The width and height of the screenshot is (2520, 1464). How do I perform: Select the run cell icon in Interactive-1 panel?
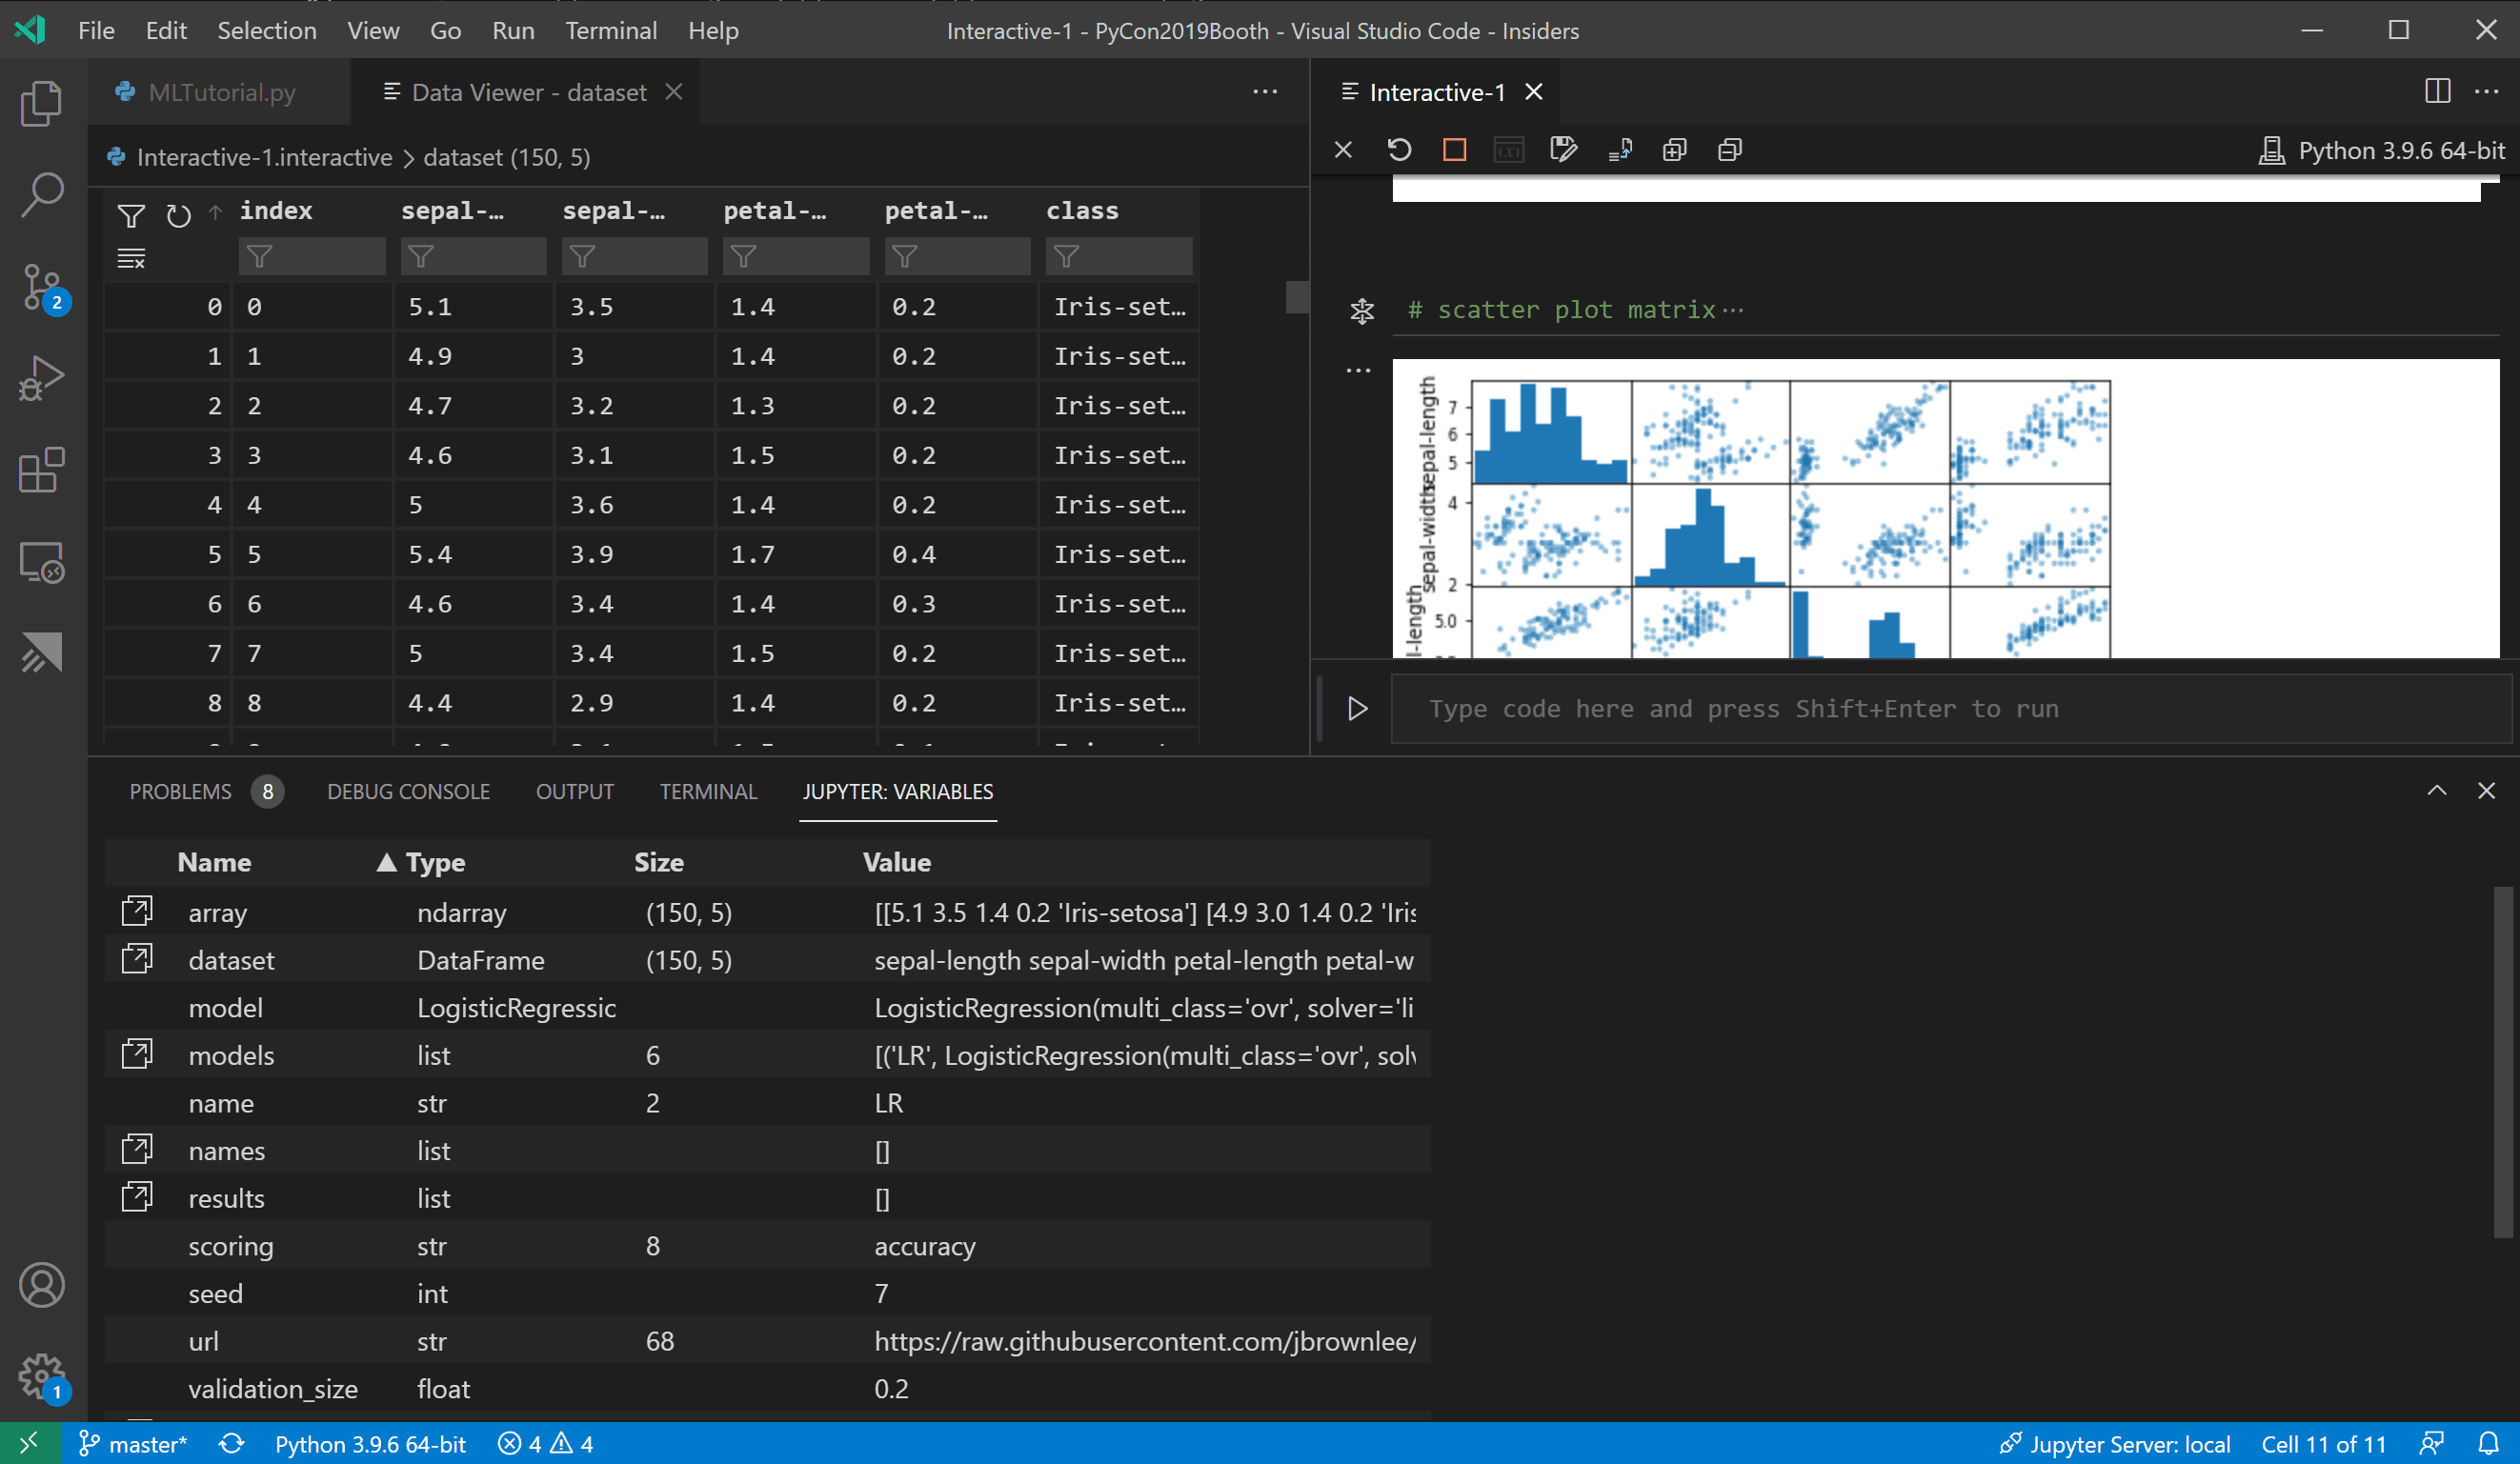(1358, 710)
